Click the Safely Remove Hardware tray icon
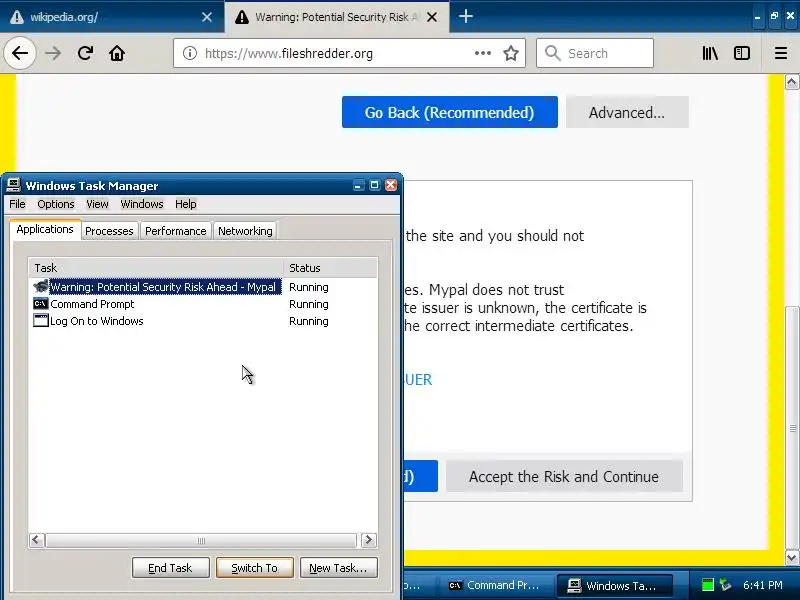 (725, 585)
